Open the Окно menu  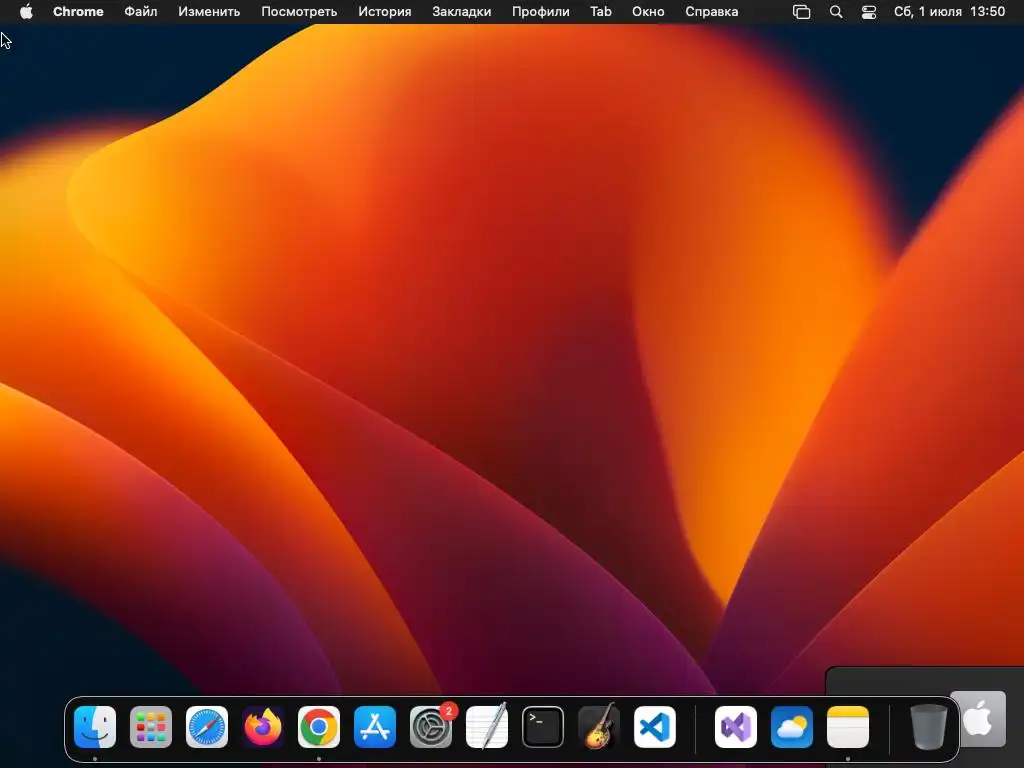tap(648, 12)
